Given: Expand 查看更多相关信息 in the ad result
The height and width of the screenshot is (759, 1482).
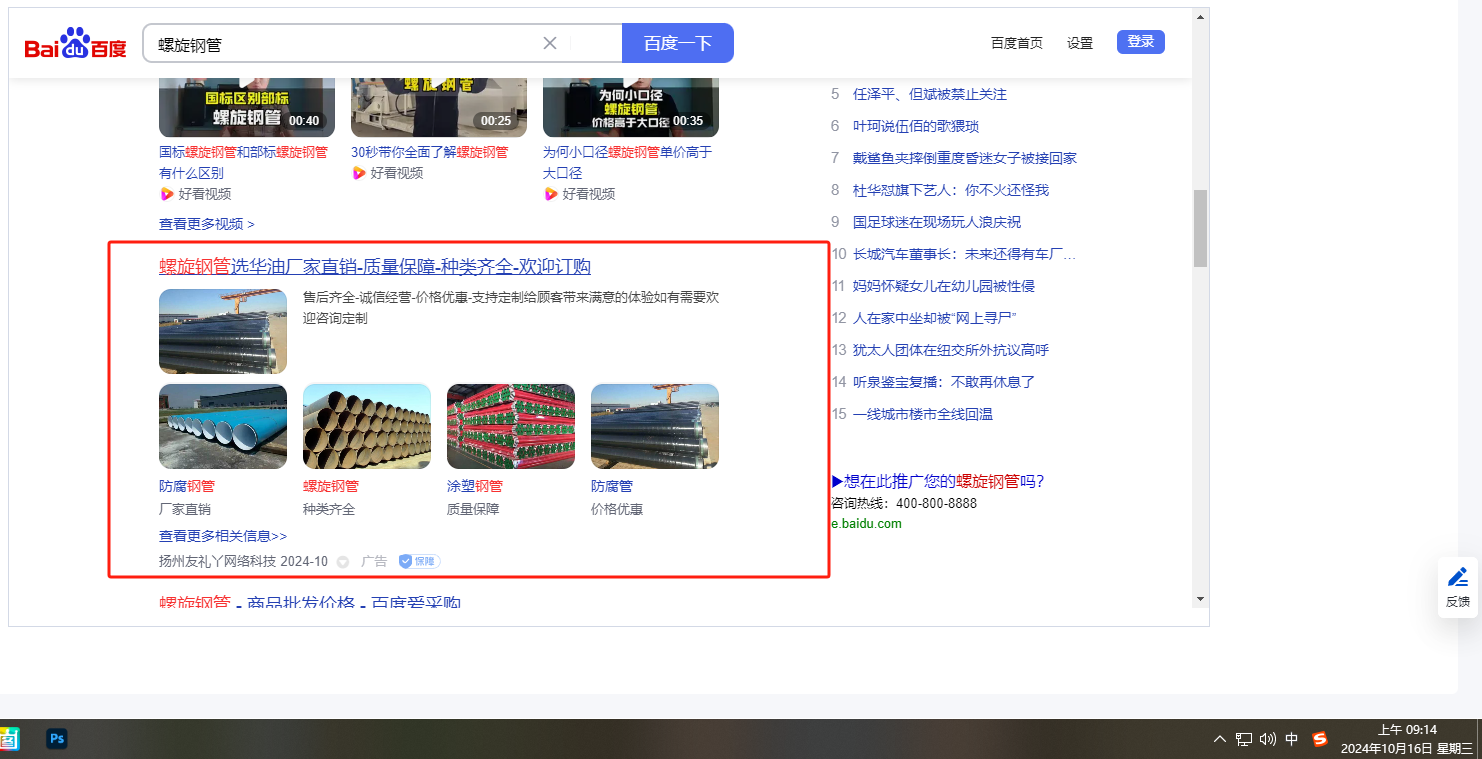Looking at the screenshot, I should (x=223, y=536).
